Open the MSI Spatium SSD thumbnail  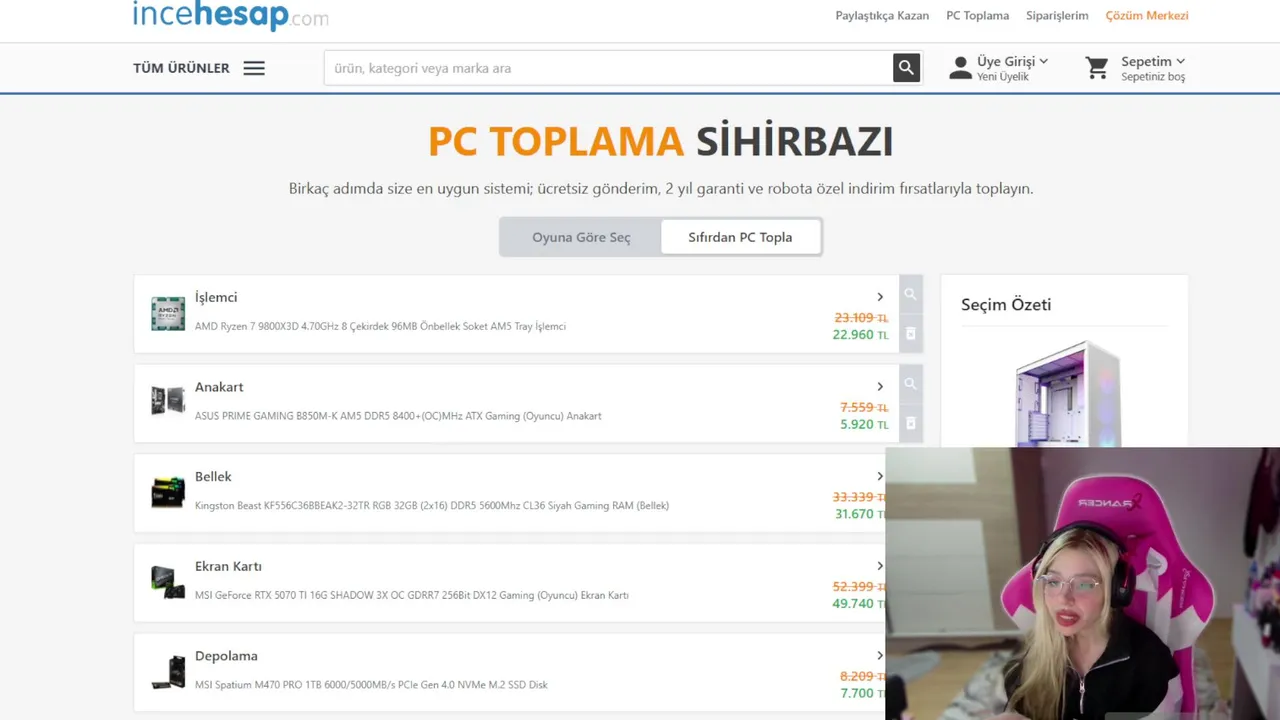[x=168, y=672]
